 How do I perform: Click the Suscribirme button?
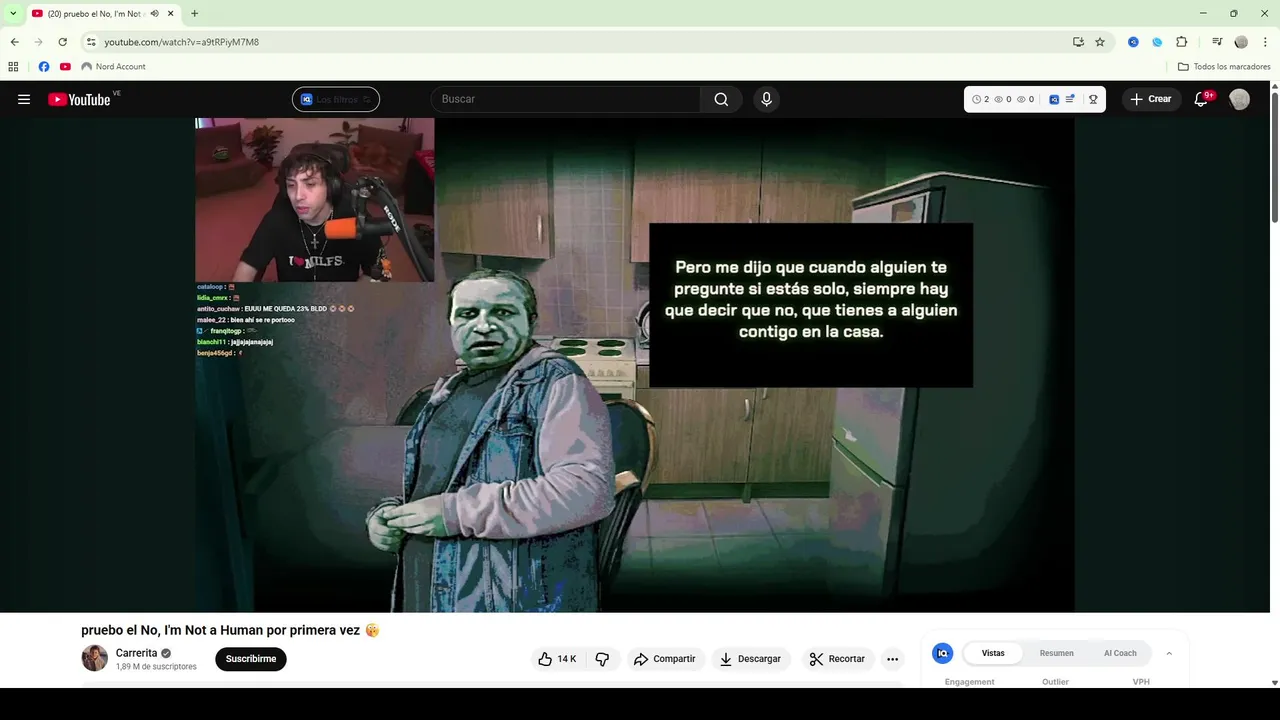[x=251, y=659]
